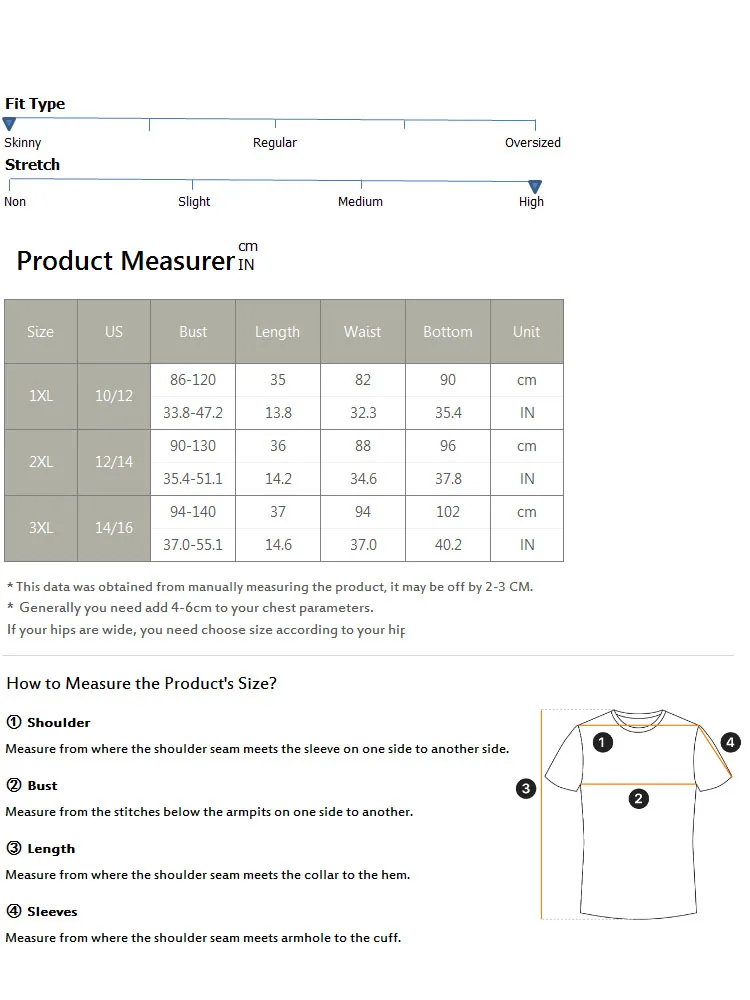Click the Product Measurer heading
The height and width of the screenshot is (1000, 750).
(x=125, y=261)
